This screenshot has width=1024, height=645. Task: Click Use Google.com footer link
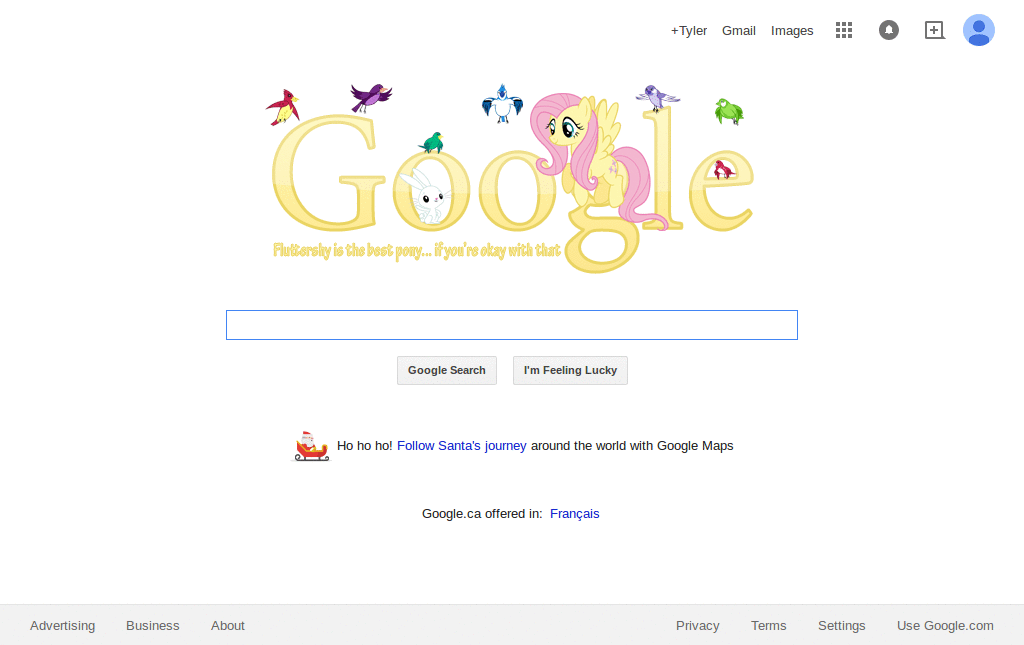click(x=945, y=625)
